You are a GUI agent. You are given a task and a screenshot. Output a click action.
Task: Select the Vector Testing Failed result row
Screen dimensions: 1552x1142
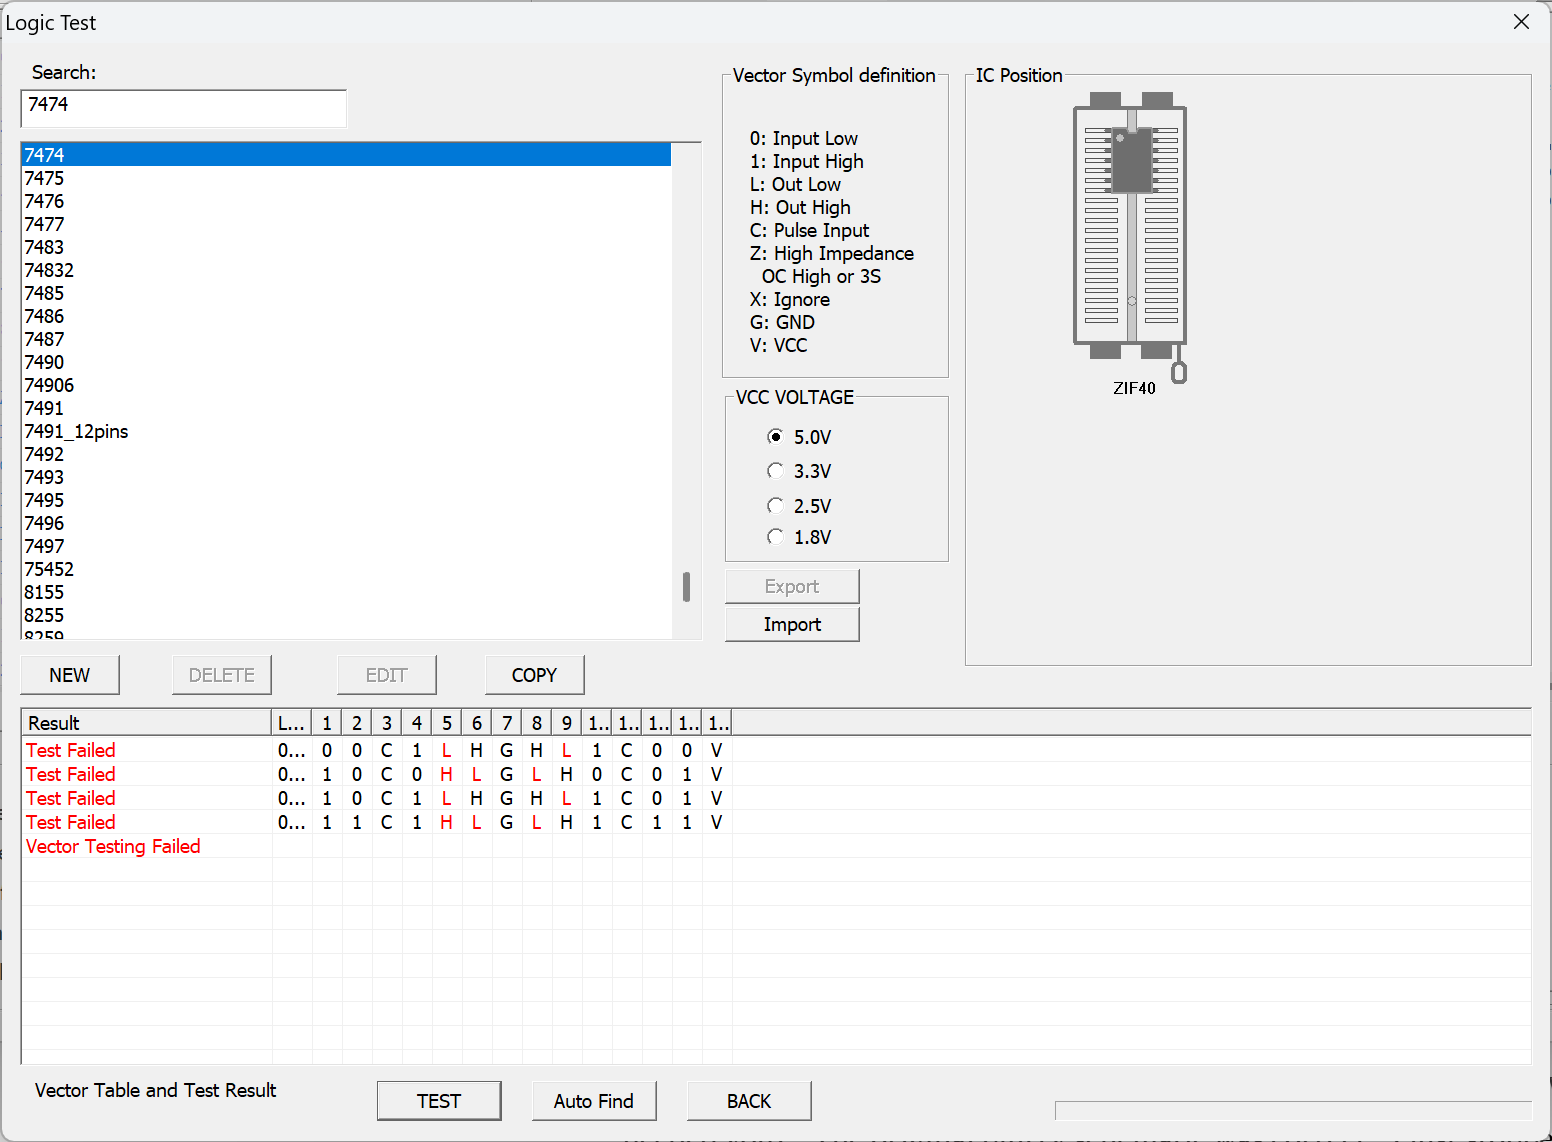pyautogui.click(x=113, y=846)
